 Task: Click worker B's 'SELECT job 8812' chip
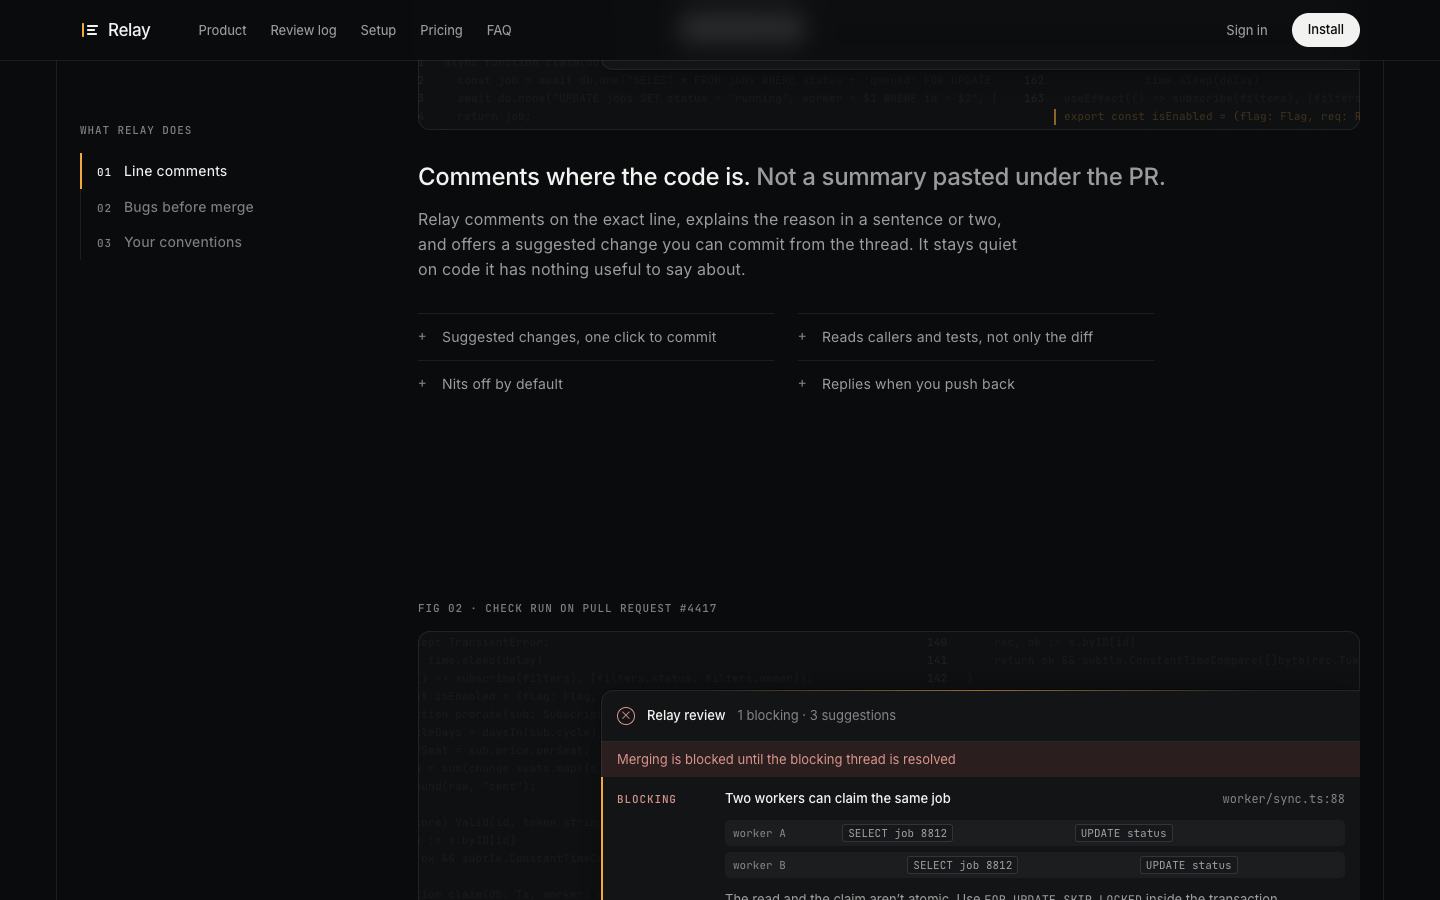coord(962,865)
